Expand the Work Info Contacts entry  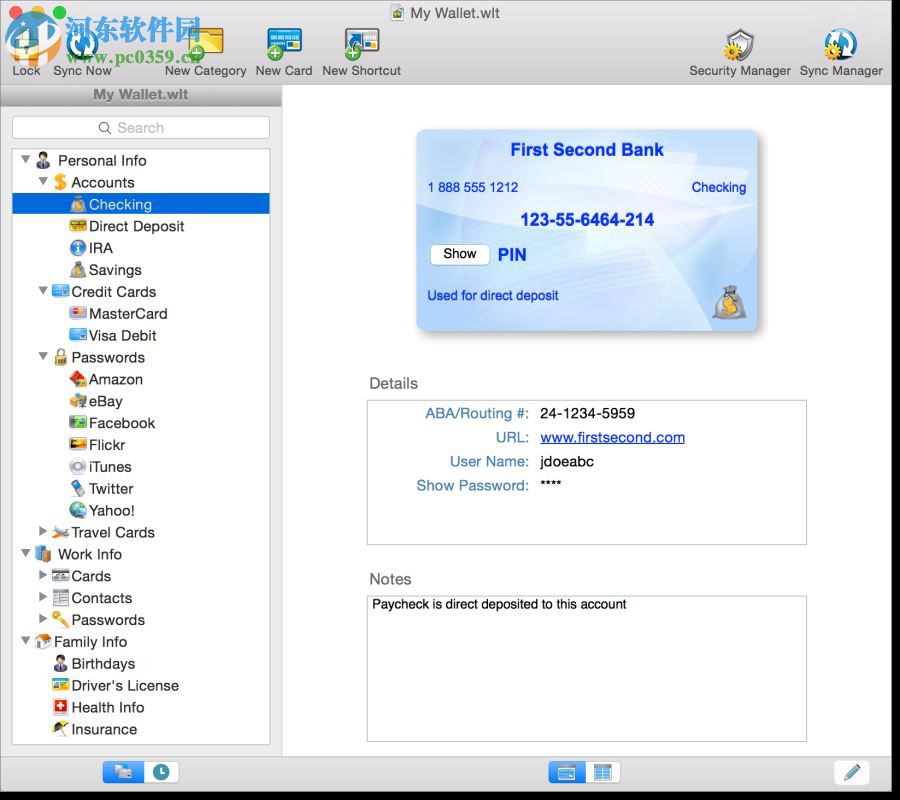click(43, 598)
